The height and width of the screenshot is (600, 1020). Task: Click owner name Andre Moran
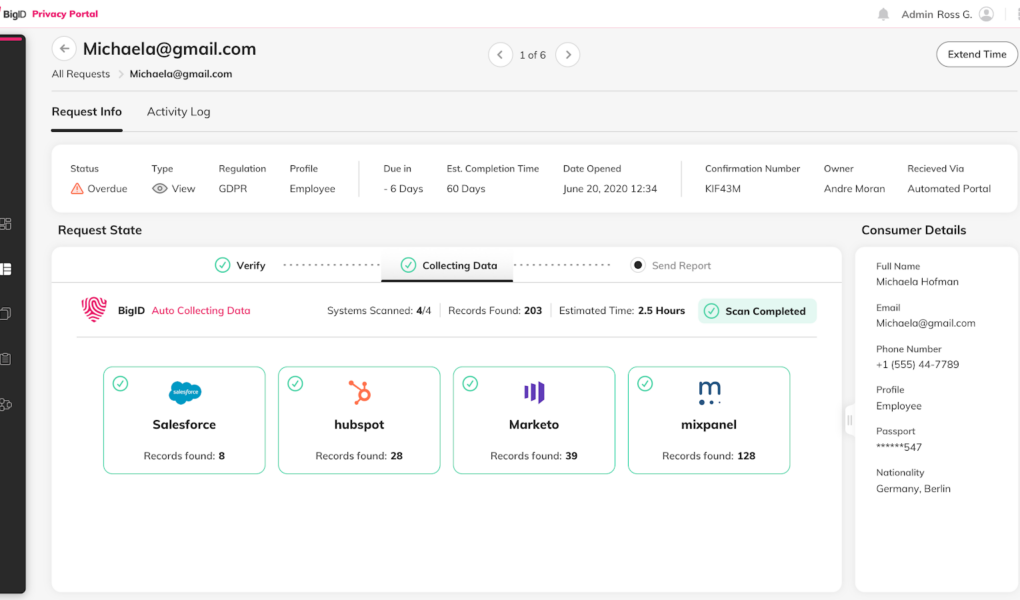(x=854, y=189)
